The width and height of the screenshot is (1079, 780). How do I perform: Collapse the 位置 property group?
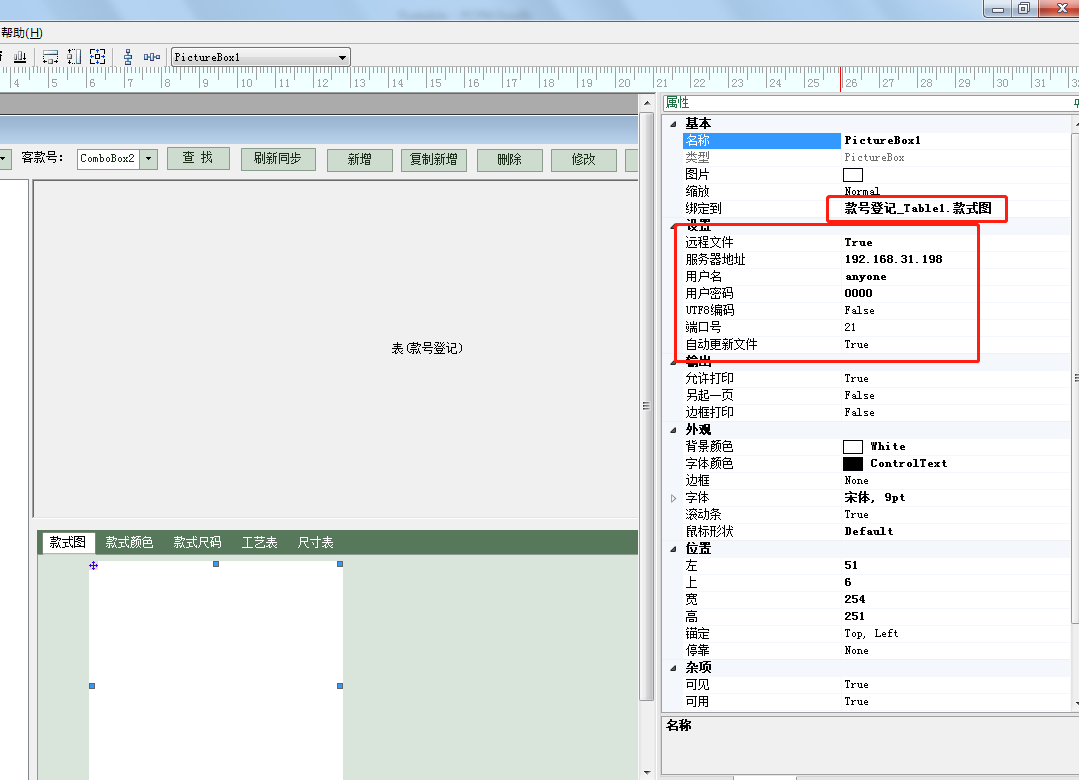point(673,549)
